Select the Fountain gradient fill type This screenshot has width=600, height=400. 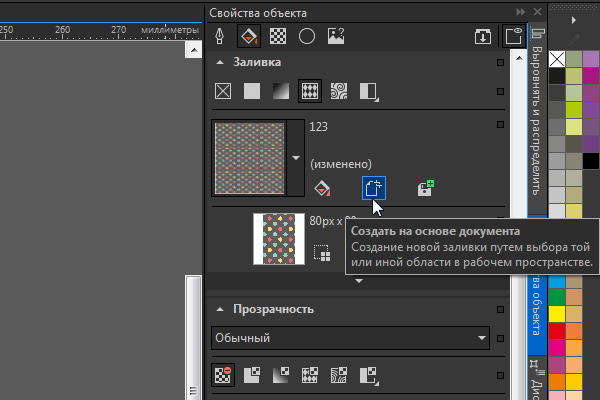point(281,93)
